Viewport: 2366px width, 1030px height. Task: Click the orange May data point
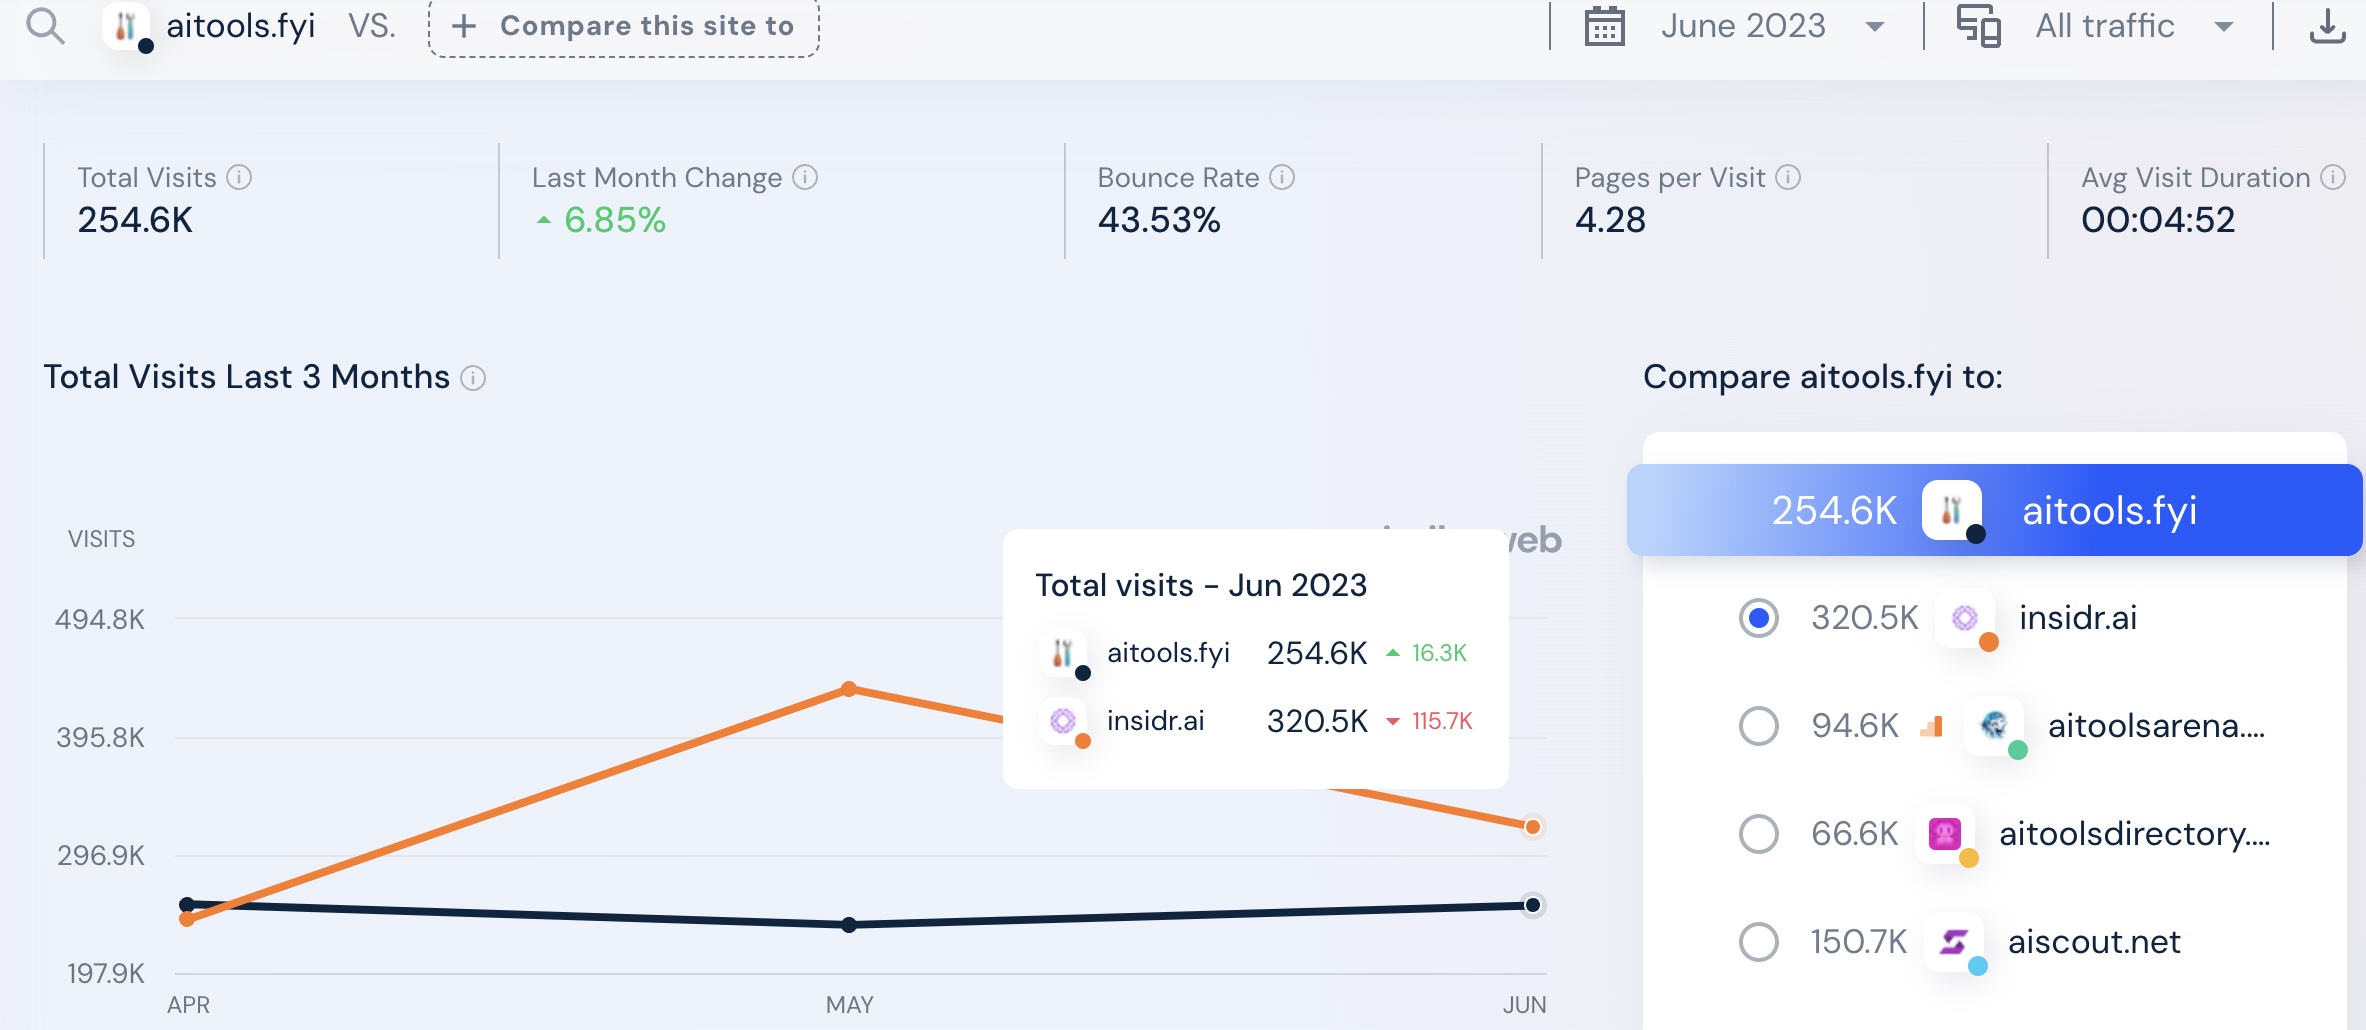point(849,689)
